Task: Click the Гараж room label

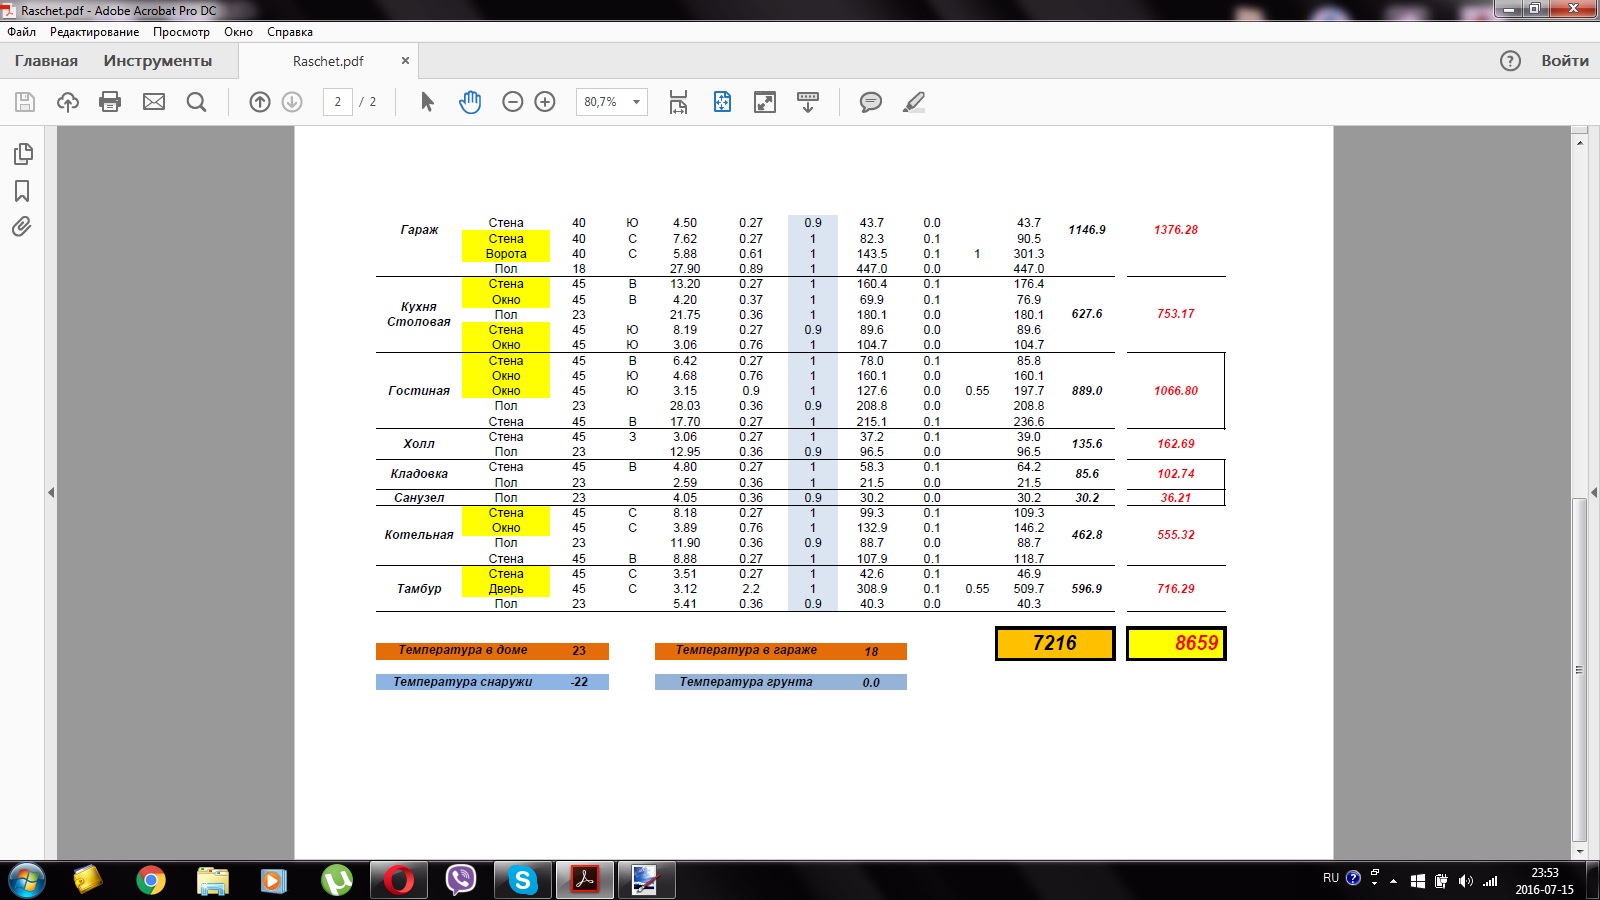Action: [419, 230]
